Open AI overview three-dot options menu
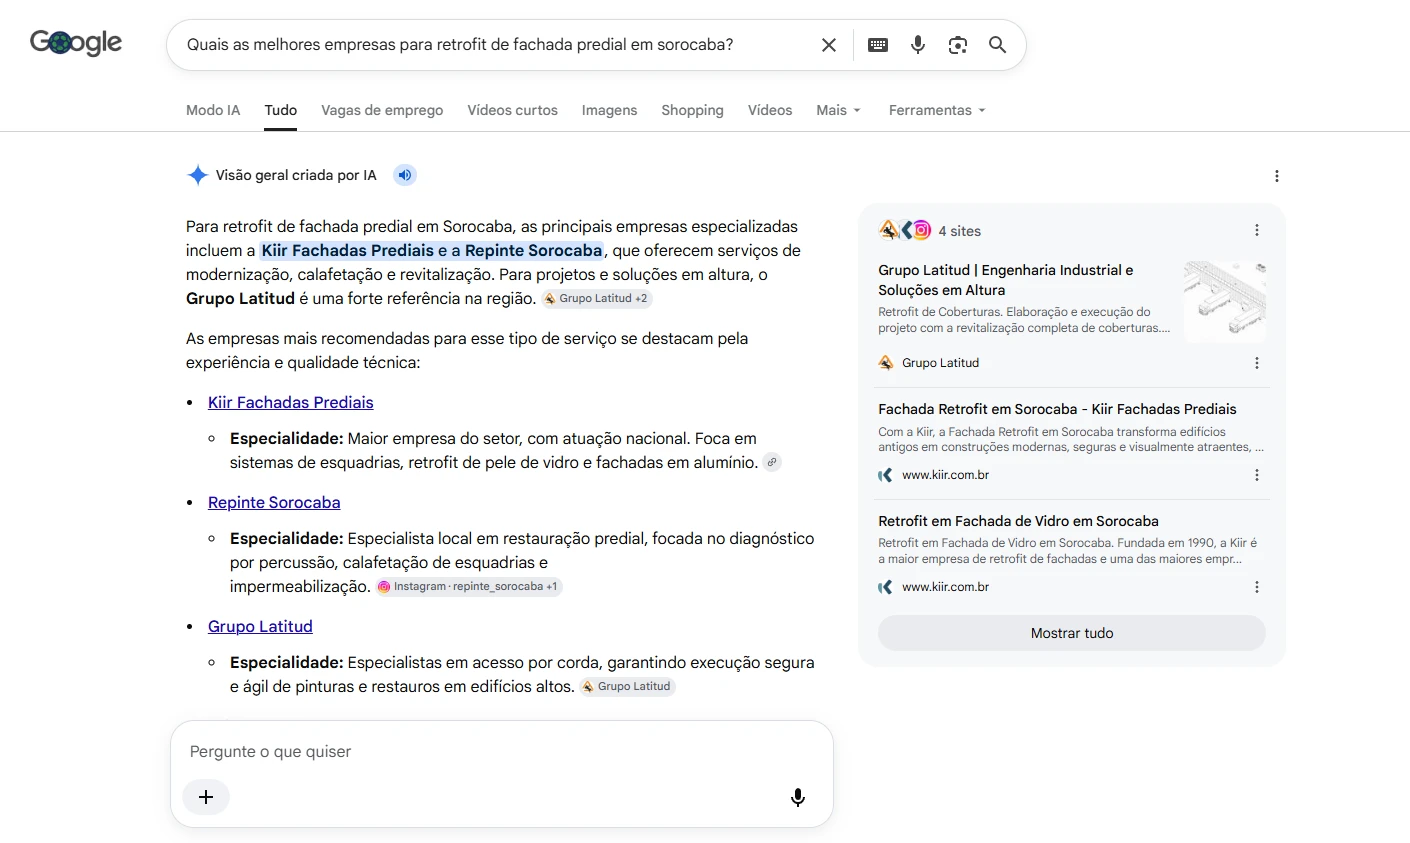Image resolution: width=1410 pixels, height=843 pixels. [x=1277, y=176]
